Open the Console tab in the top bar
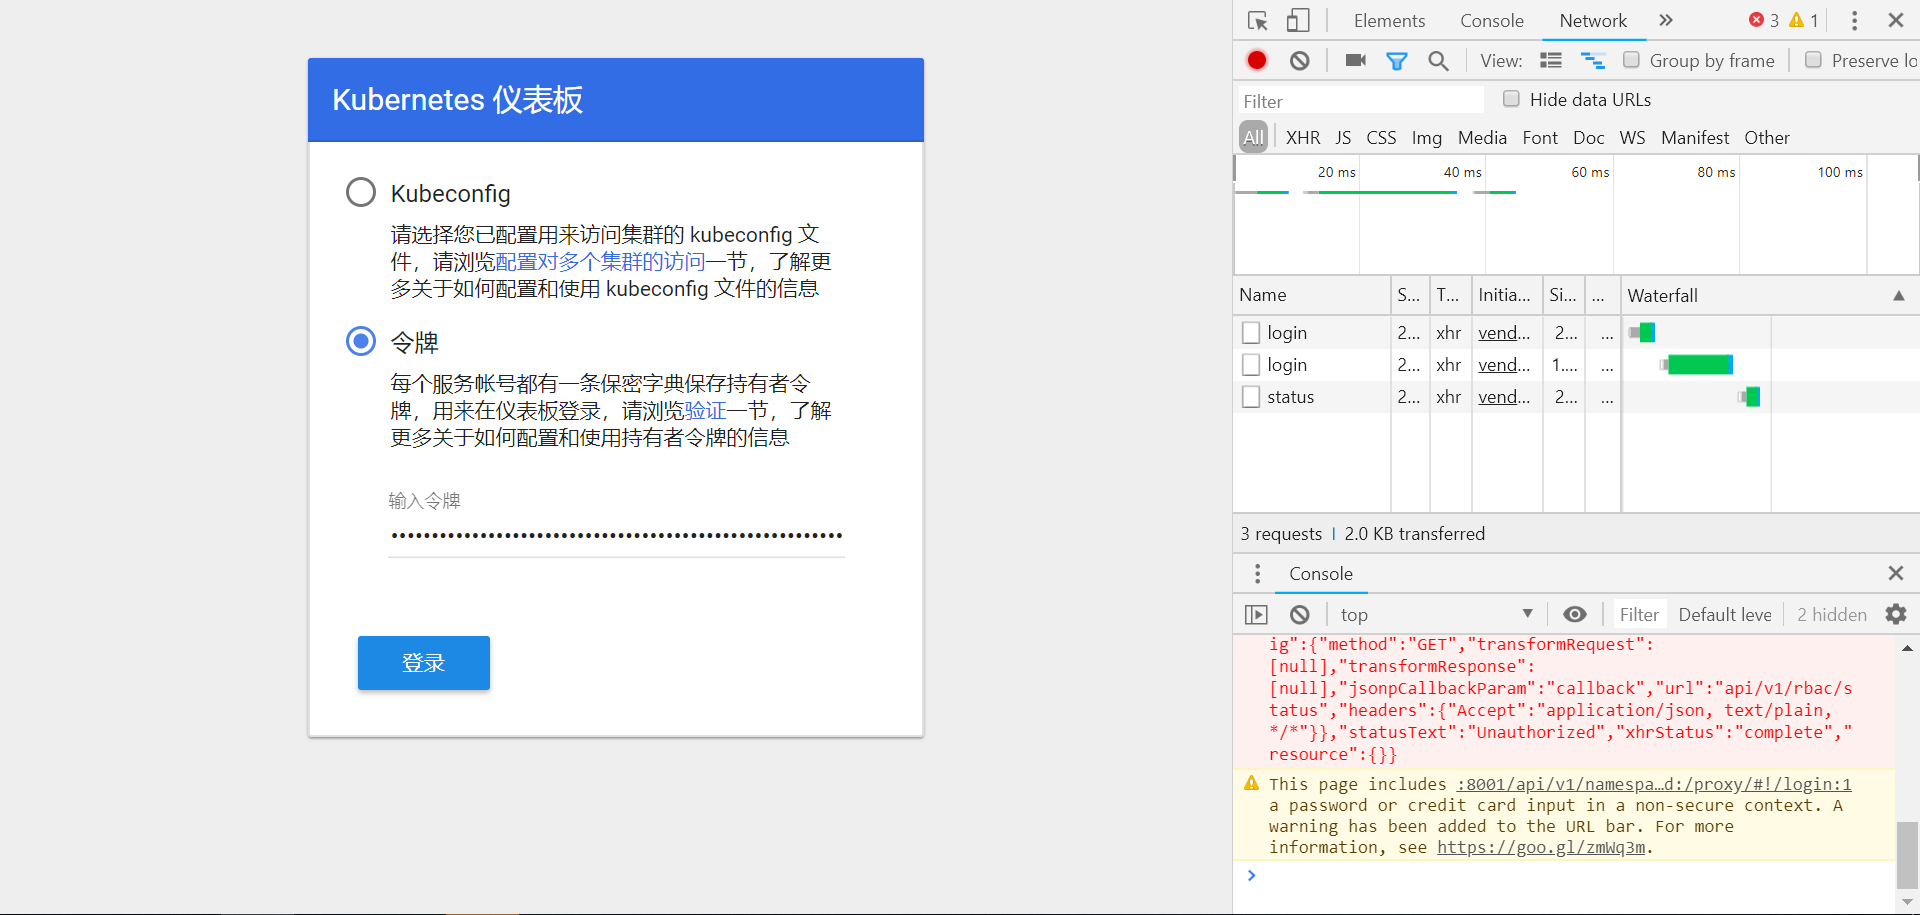 point(1491,21)
